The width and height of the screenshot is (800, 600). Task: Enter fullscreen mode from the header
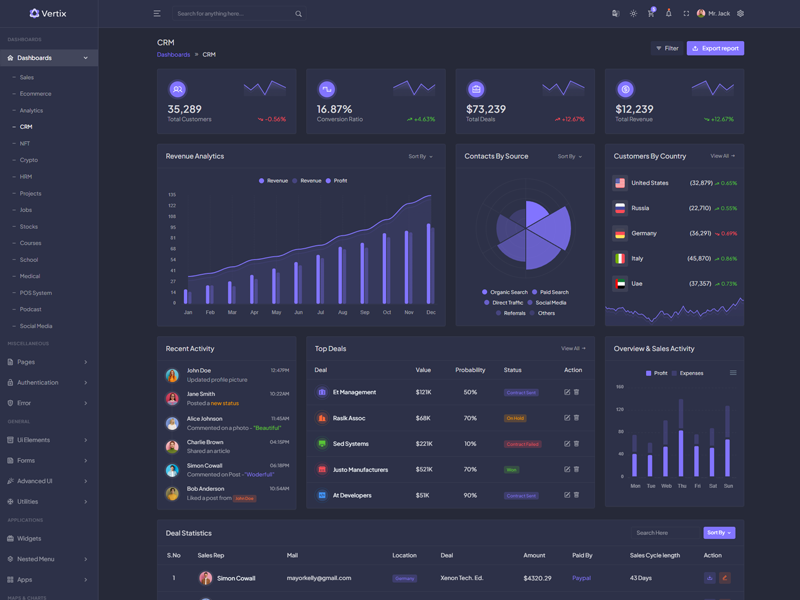[x=686, y=14]
